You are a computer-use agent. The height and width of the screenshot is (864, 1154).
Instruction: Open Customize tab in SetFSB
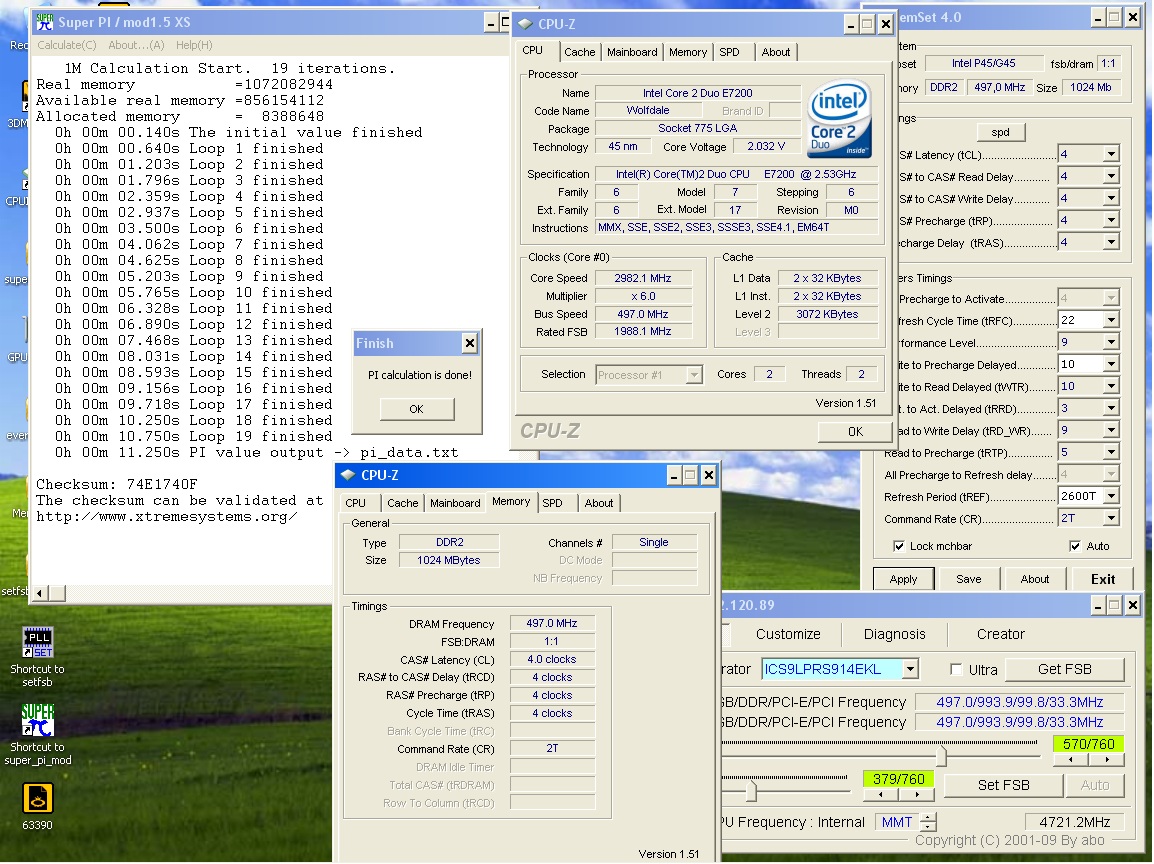click(x=787, y=634)
